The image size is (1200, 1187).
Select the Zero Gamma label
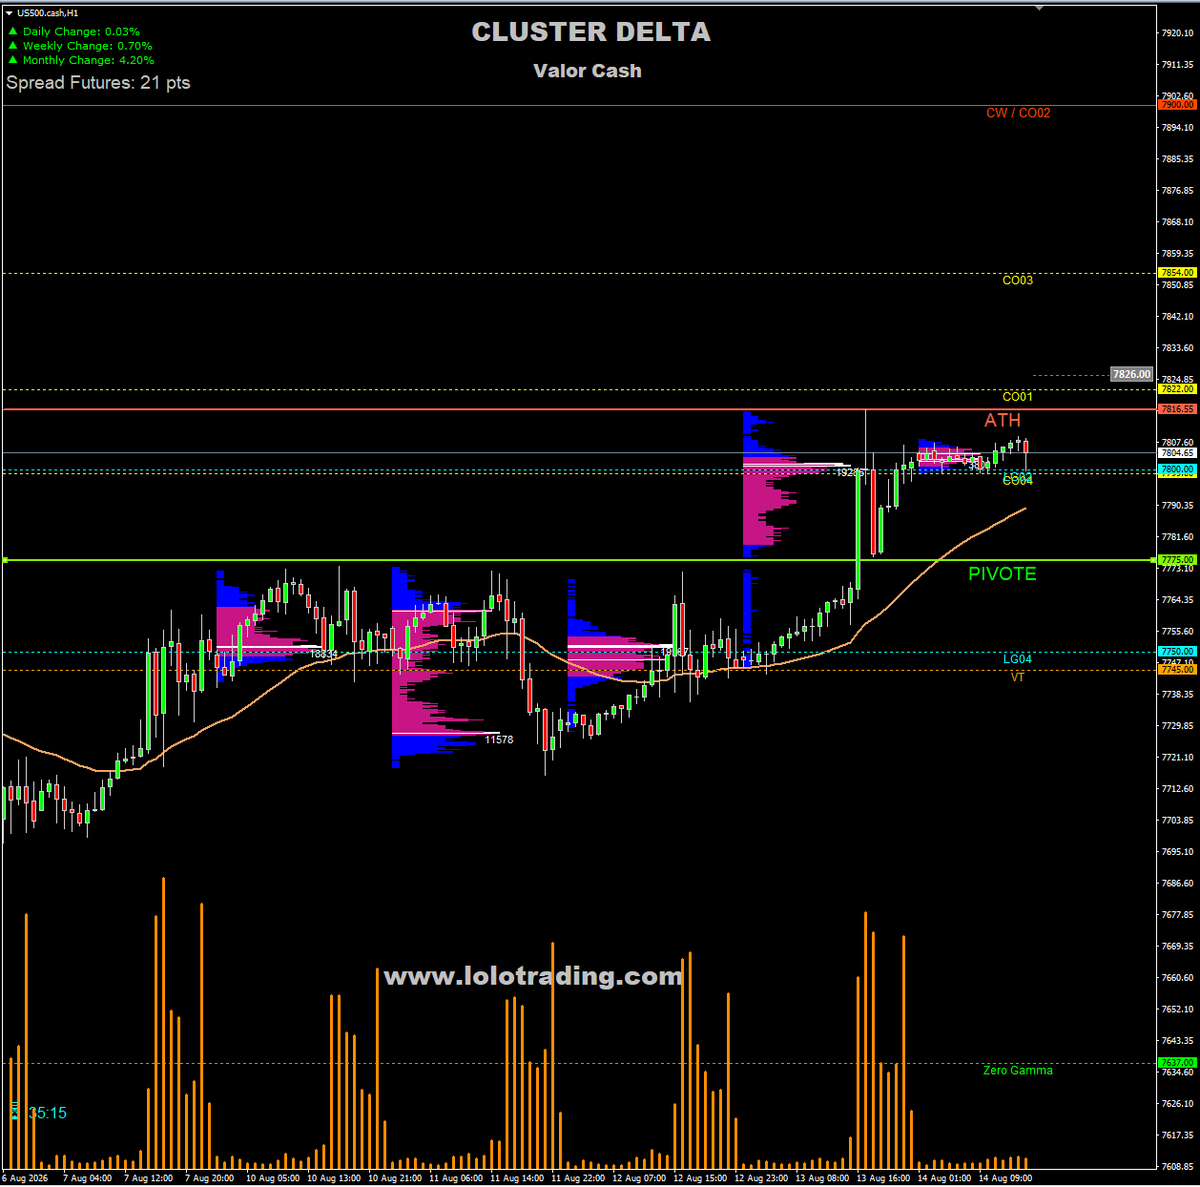1018,1070
